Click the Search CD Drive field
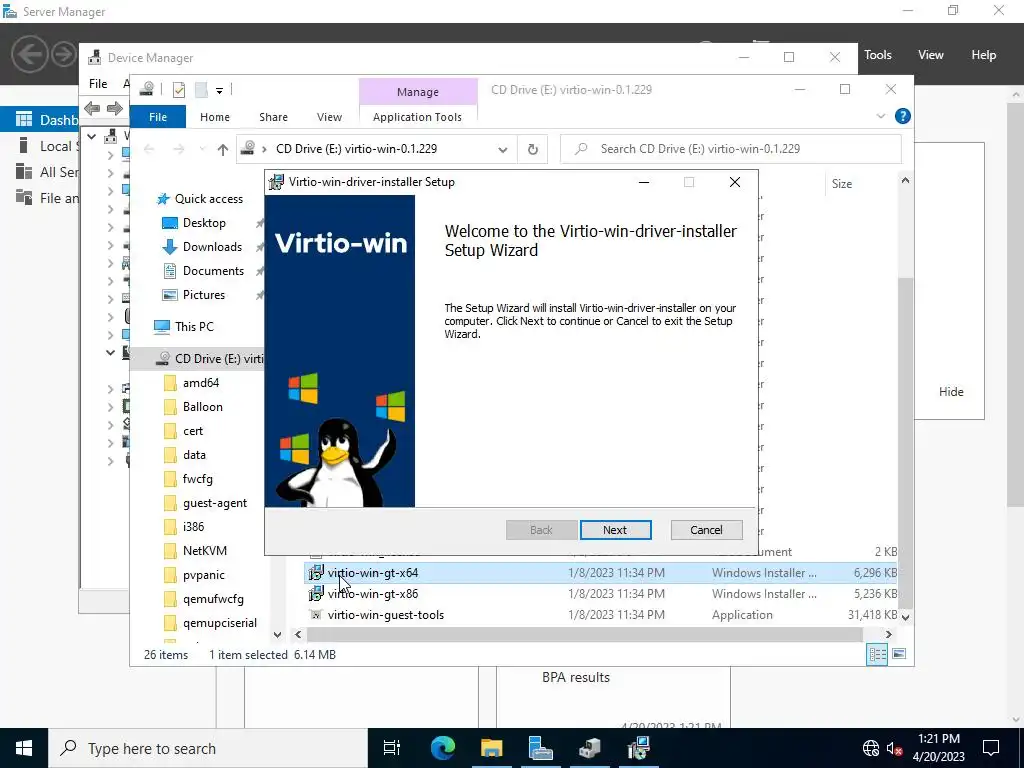 [731, 149]
